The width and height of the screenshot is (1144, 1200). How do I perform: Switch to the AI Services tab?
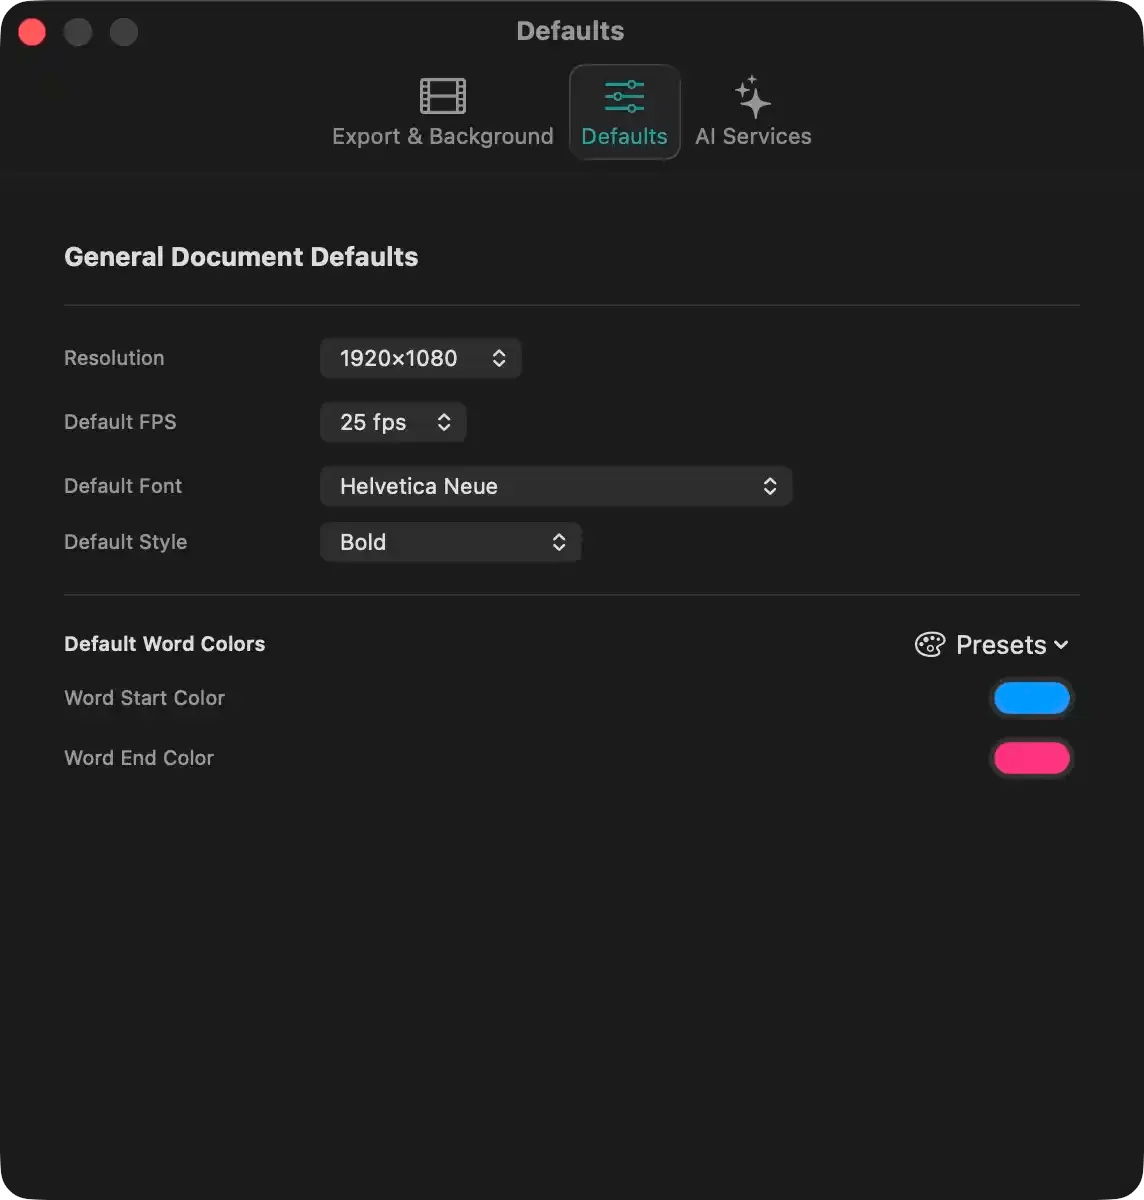(x=753, y=112)
